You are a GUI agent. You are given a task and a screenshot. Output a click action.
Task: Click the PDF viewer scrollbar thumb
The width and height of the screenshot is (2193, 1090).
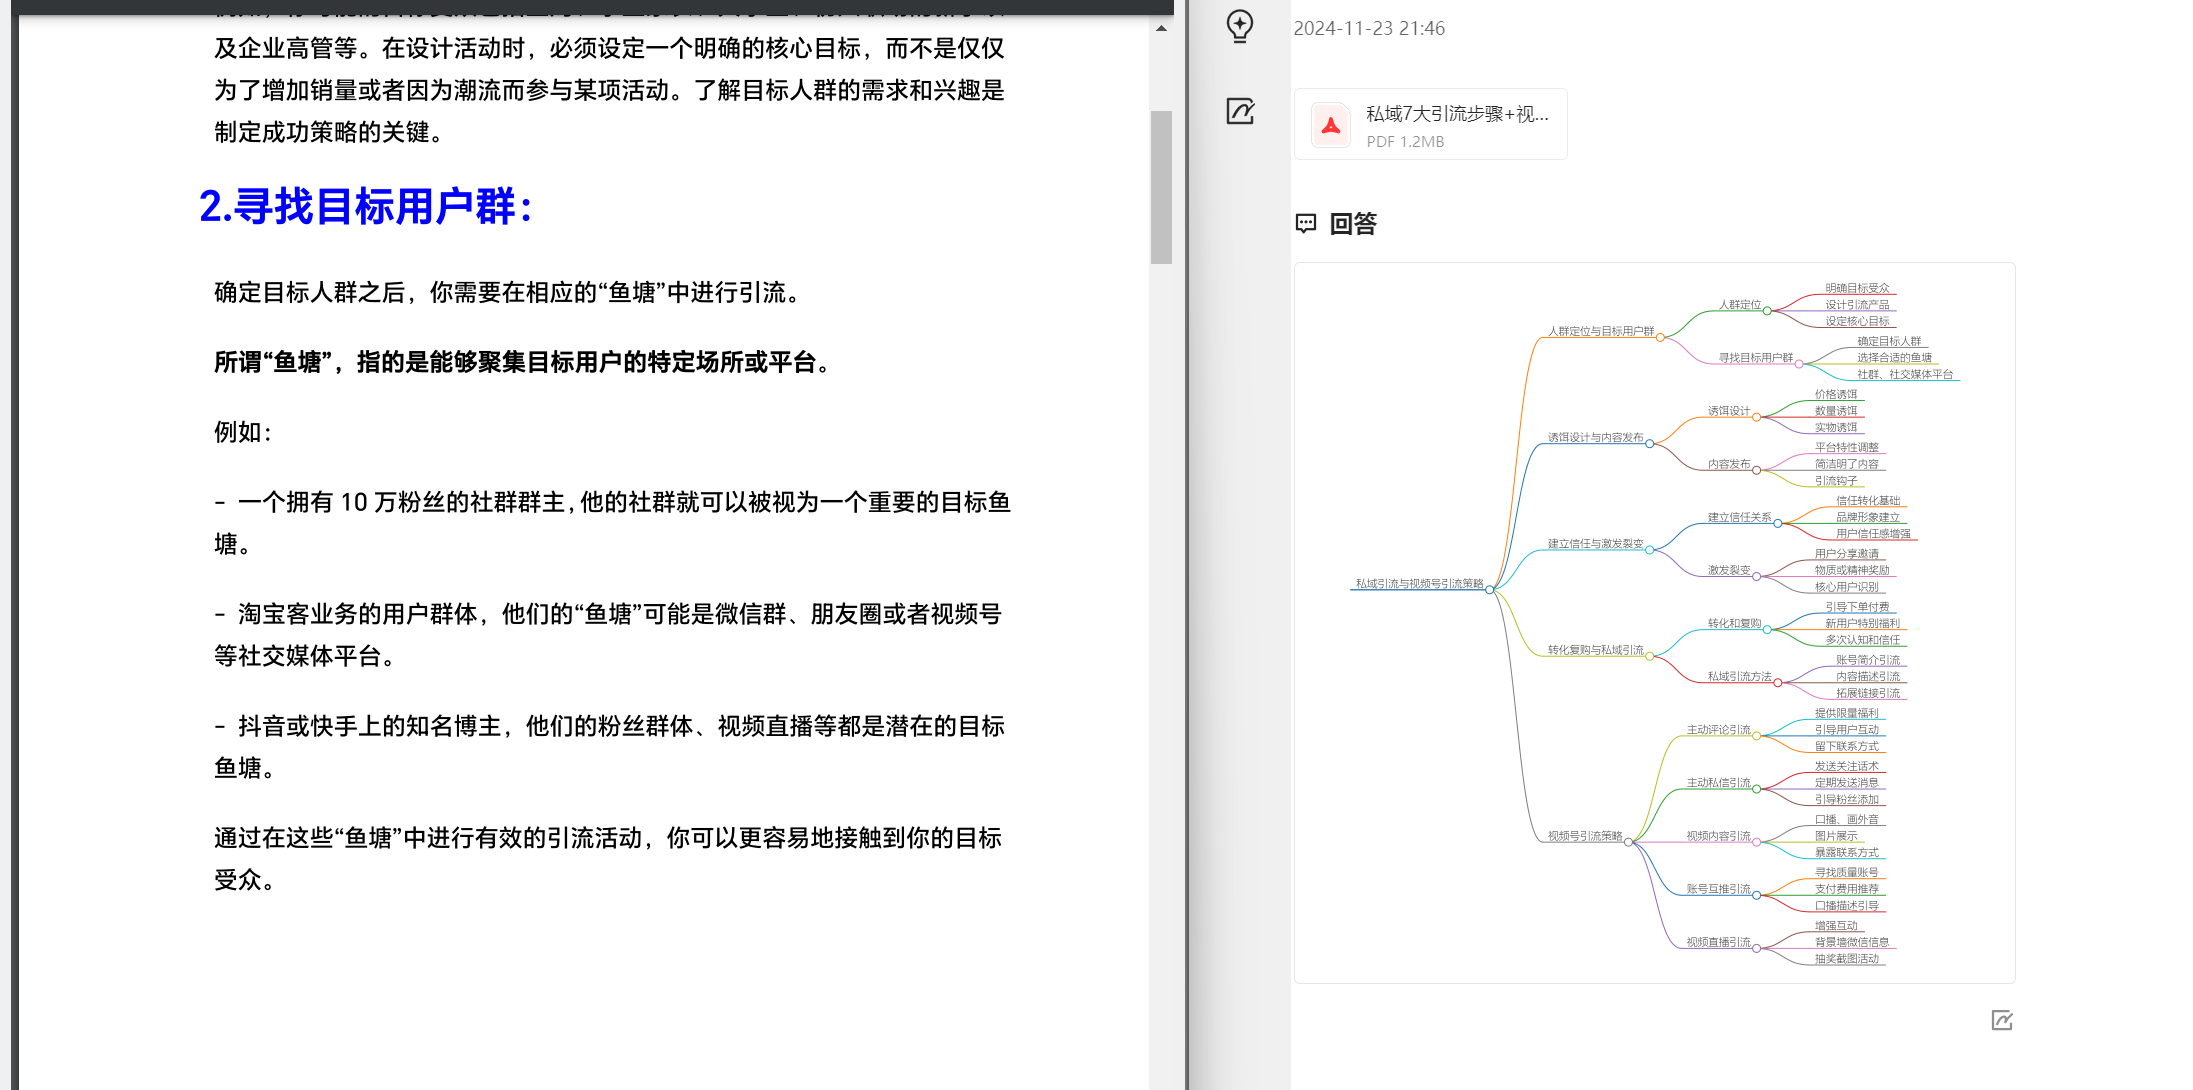tap(1162, 180)
